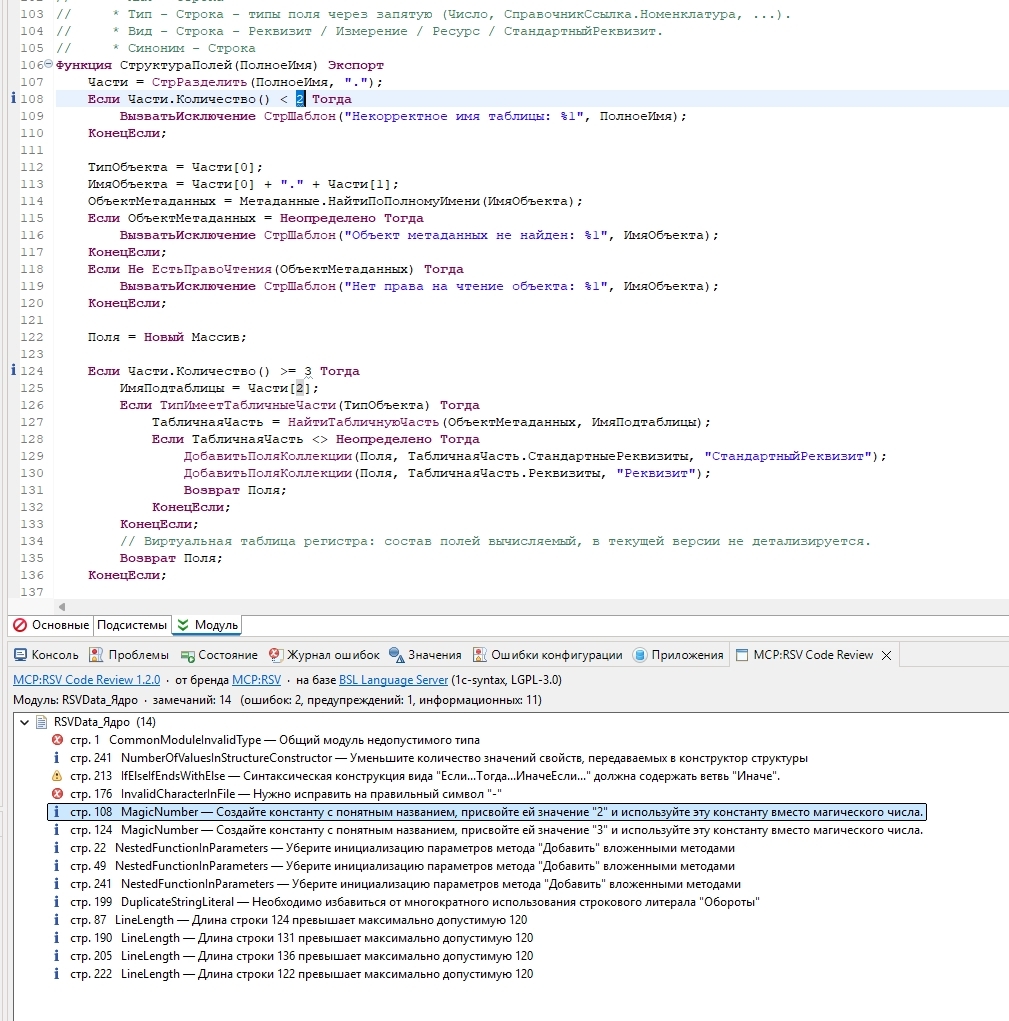Select стр. 222 LineLength issue
Viewport: 1009px width, 1021px height.
click(x=301, y=974)
